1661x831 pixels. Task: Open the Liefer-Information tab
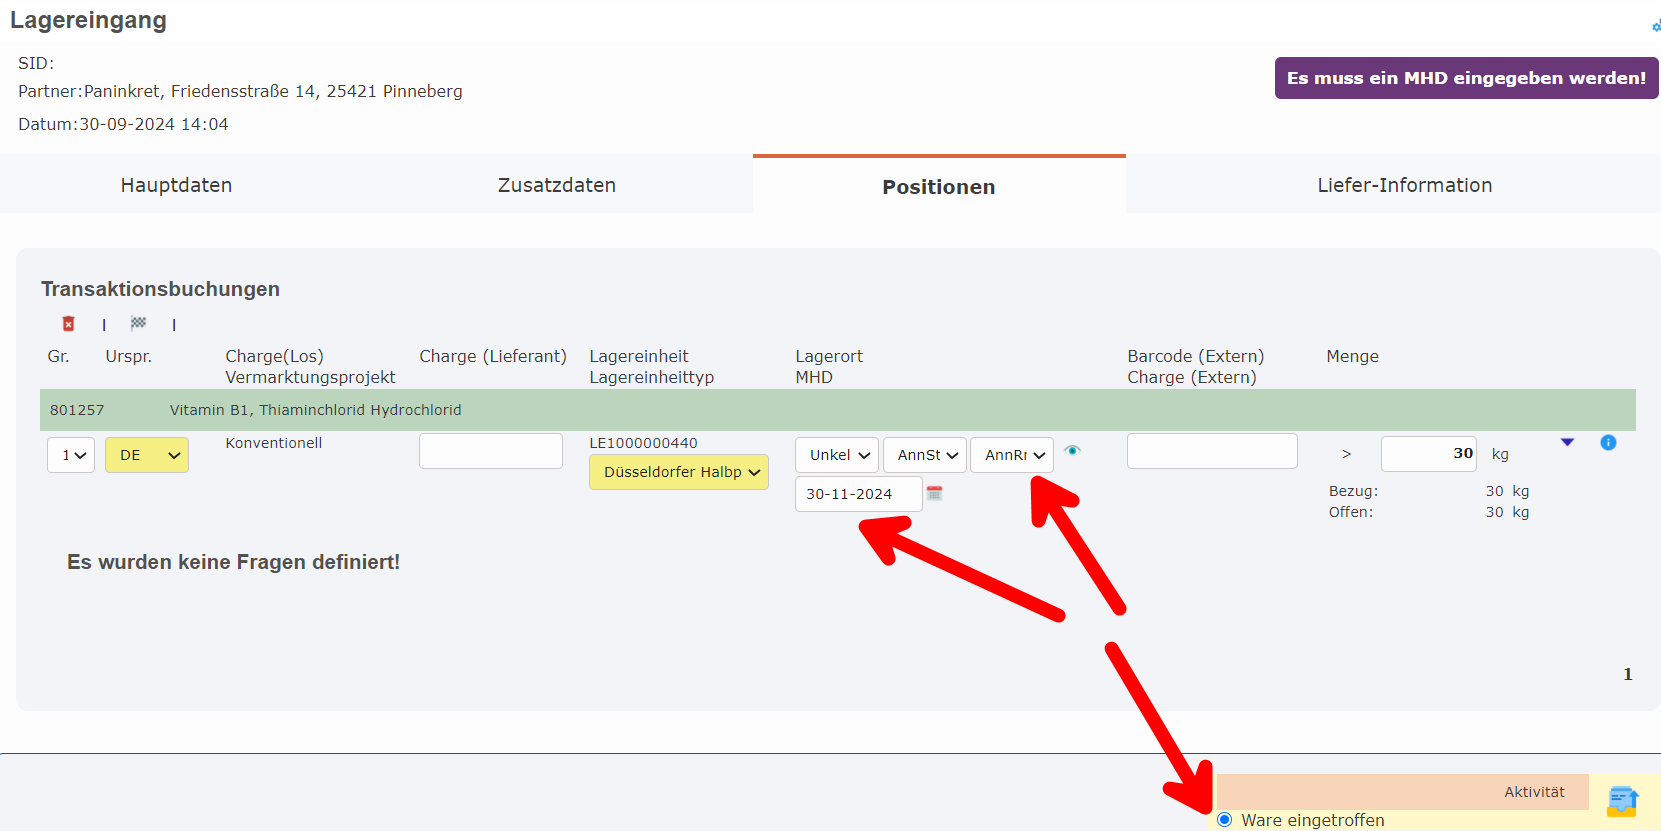[x=1404, y=185]
